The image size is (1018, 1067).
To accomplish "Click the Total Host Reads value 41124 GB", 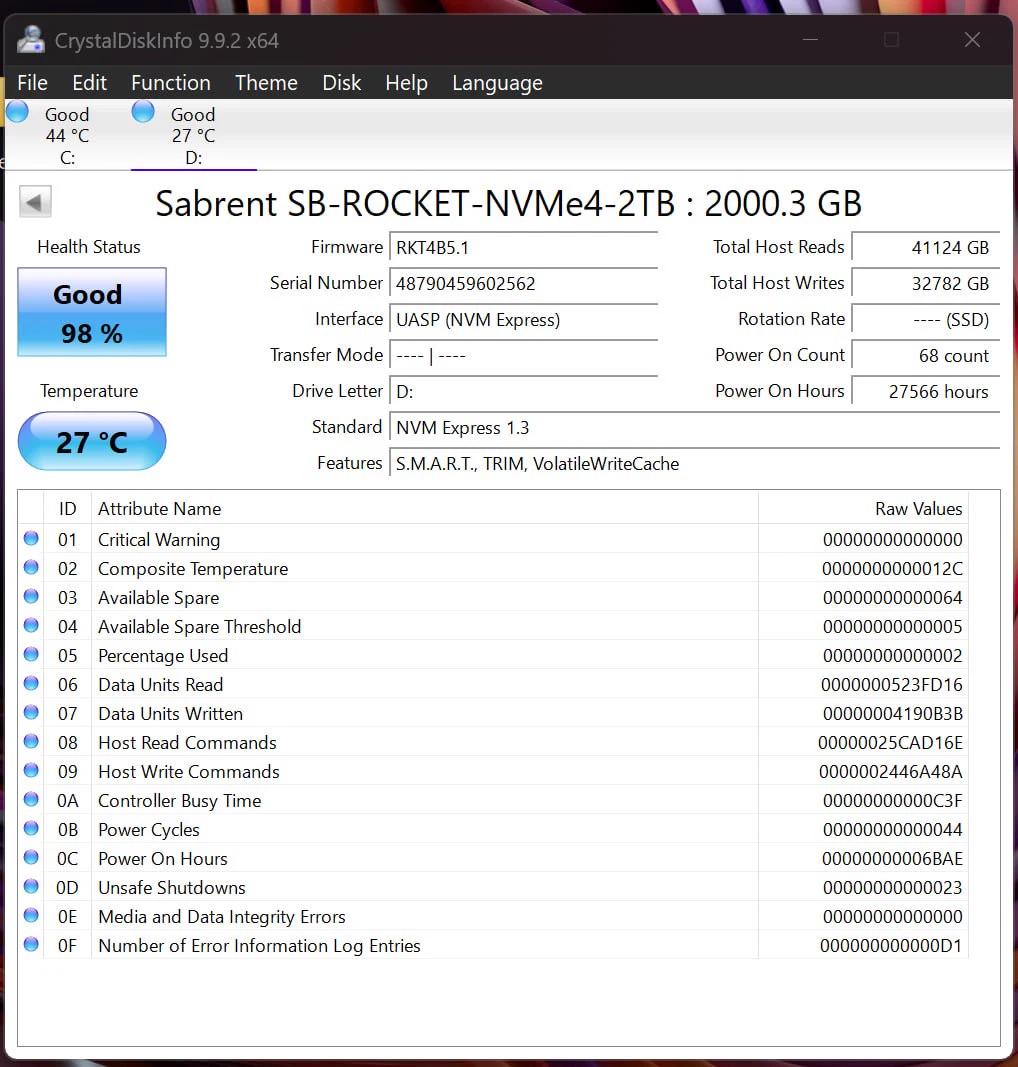I will tap(925, 247).
